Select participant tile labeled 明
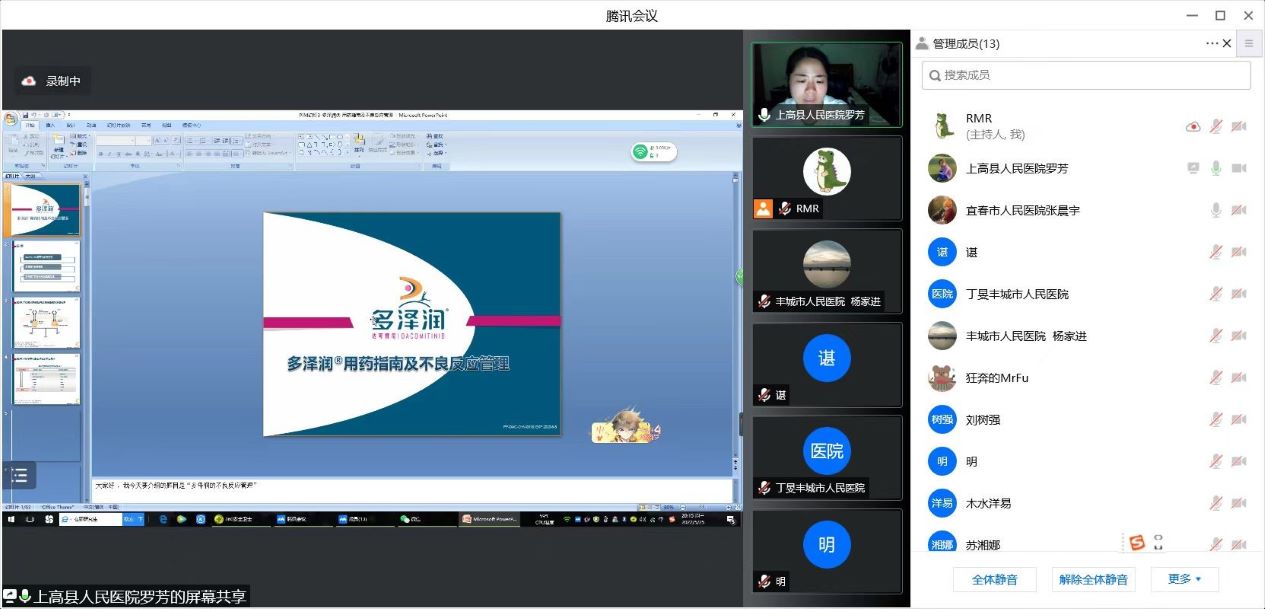Screen dimensions: 1265x609 (x=827, y=551)
